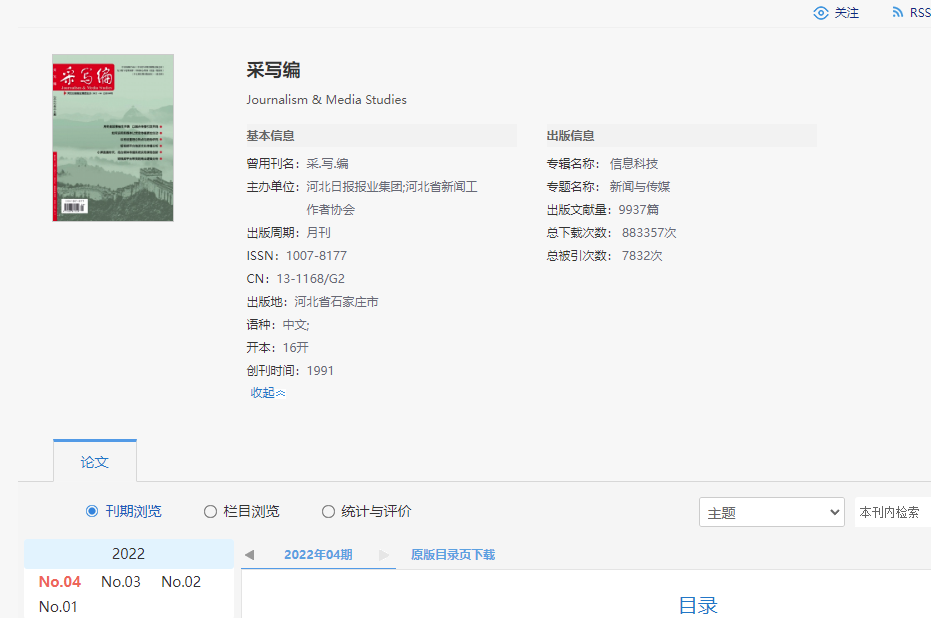Select the 刊期浏览 radio button

point(92,512)
